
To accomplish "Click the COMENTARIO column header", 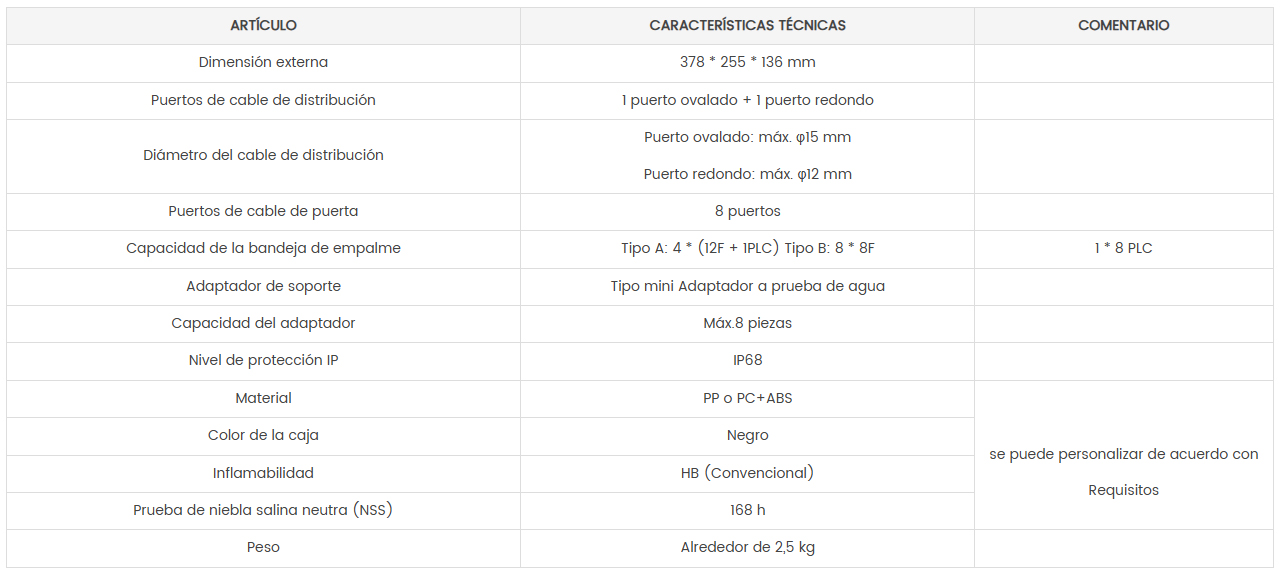I will (1123, 25).
